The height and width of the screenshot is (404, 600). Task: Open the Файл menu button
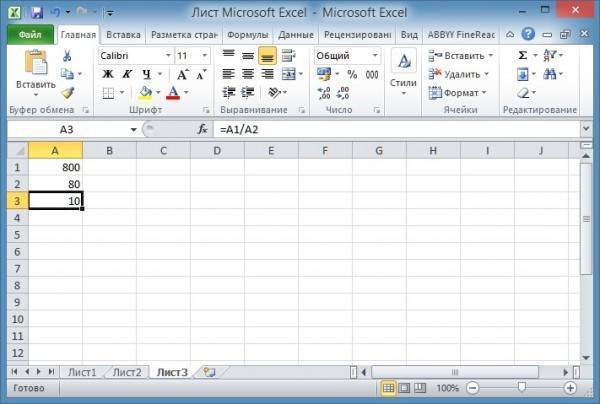(30, 34)
